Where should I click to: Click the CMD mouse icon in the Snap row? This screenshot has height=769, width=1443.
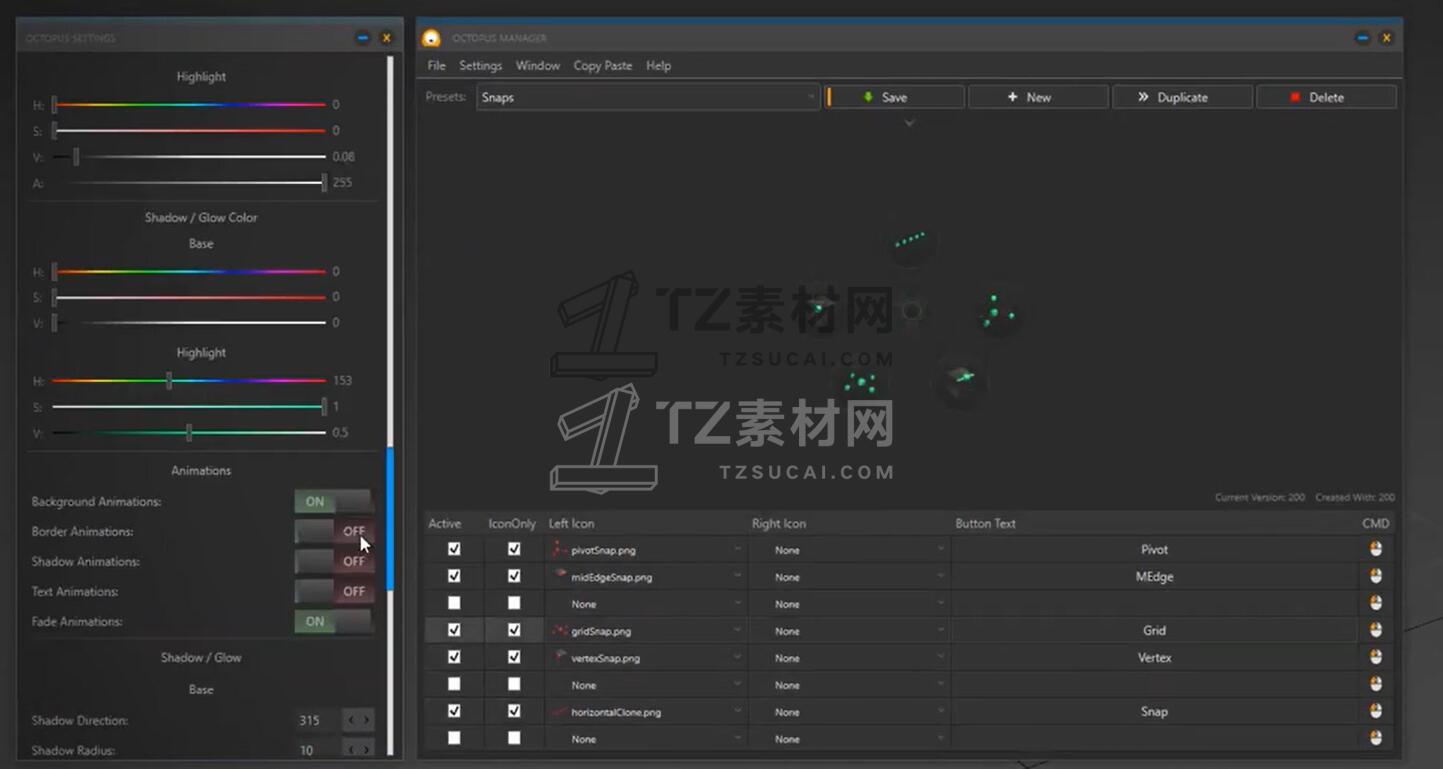(1375, 711)
